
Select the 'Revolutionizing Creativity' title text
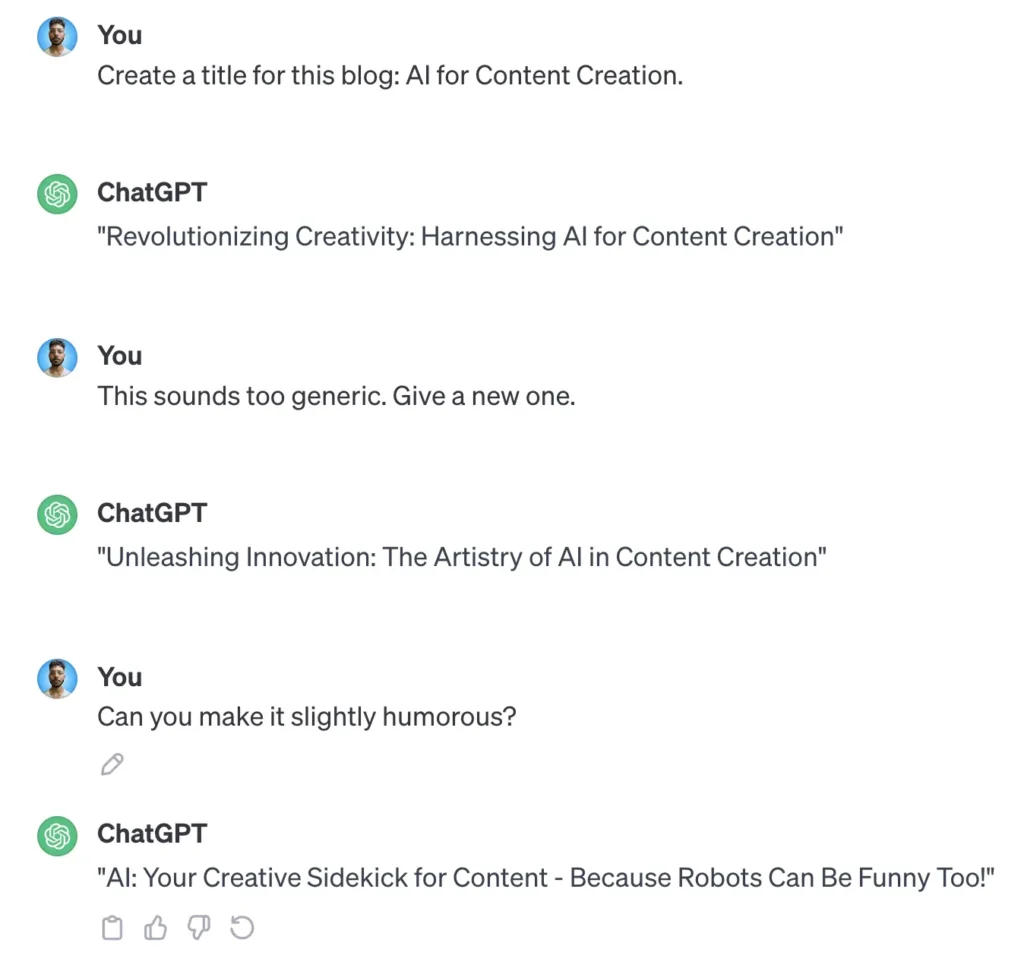pos(470,237)
